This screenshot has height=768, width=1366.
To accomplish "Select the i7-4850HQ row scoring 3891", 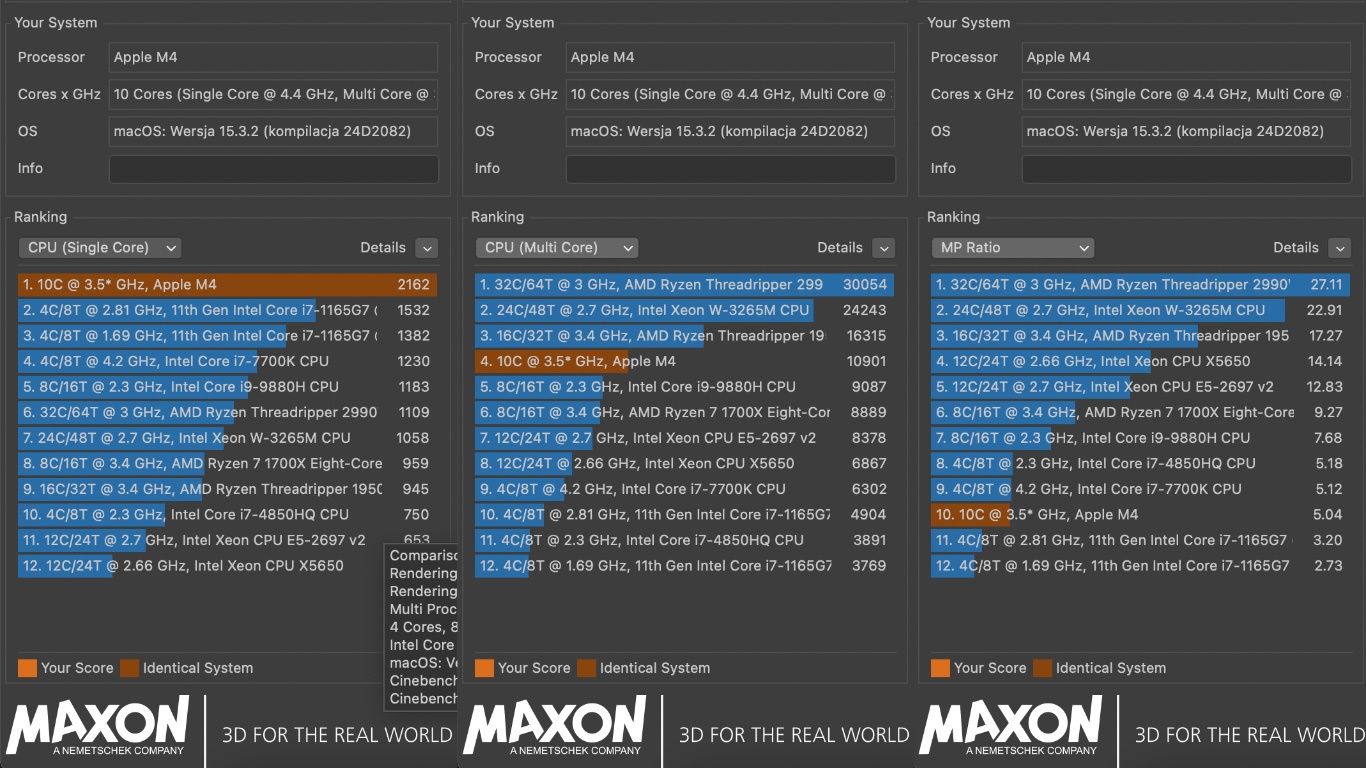I will [x=684, y=540].
